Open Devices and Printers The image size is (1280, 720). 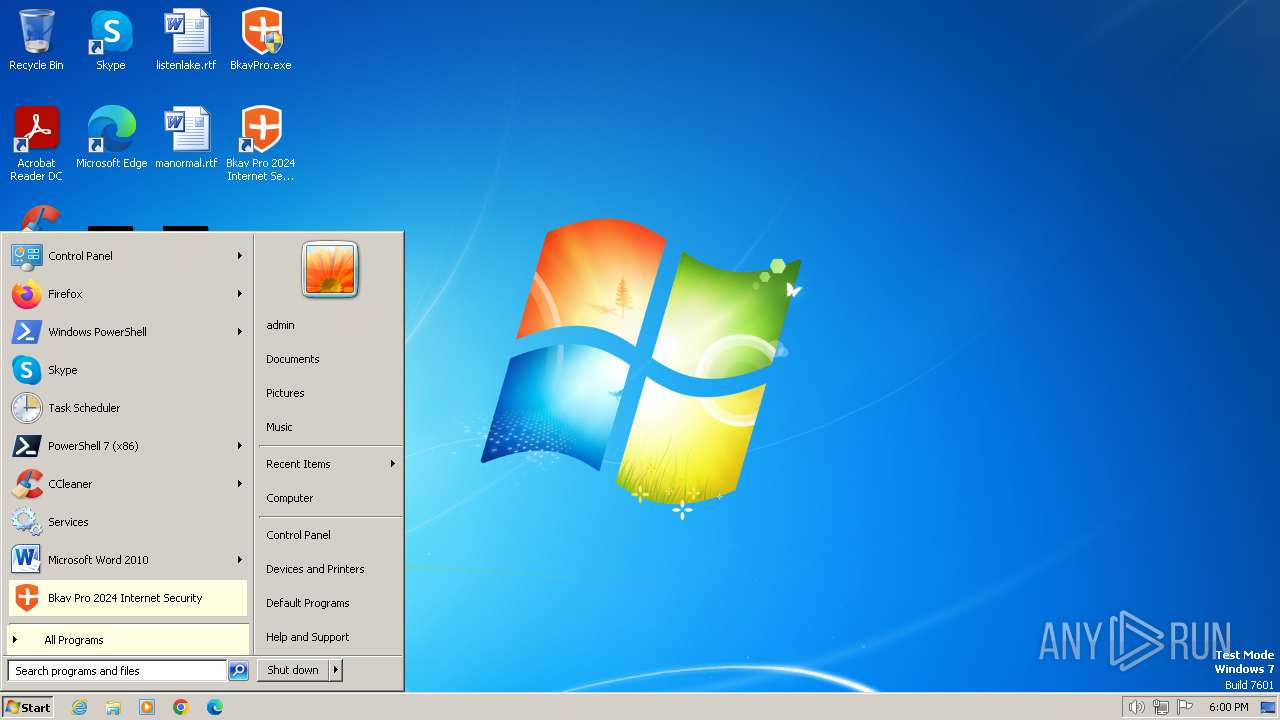330,569
